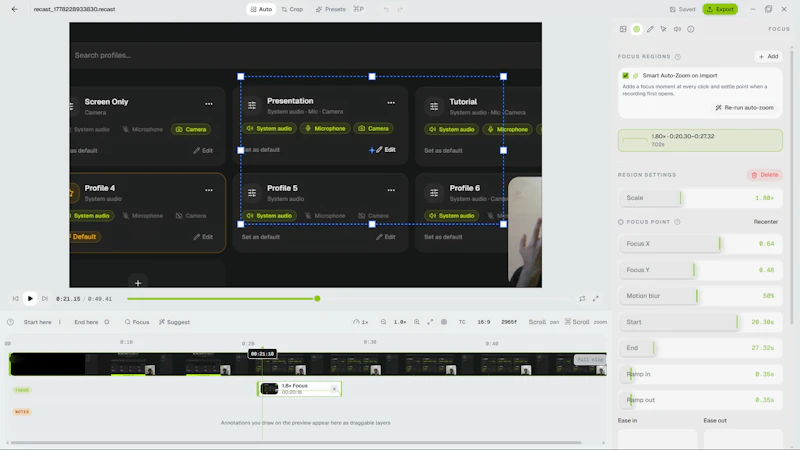Click the video clip track thumbnail strip
This screenshot has height=450, width=800.
308,364
